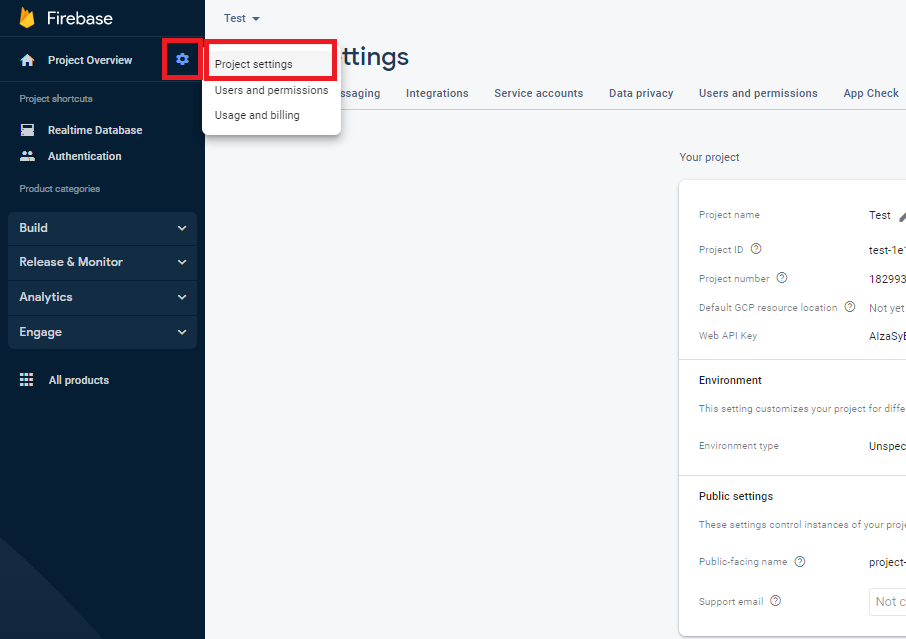Click the Your project heading
Viewport: 906px width, 639px height.
[709, 157]
